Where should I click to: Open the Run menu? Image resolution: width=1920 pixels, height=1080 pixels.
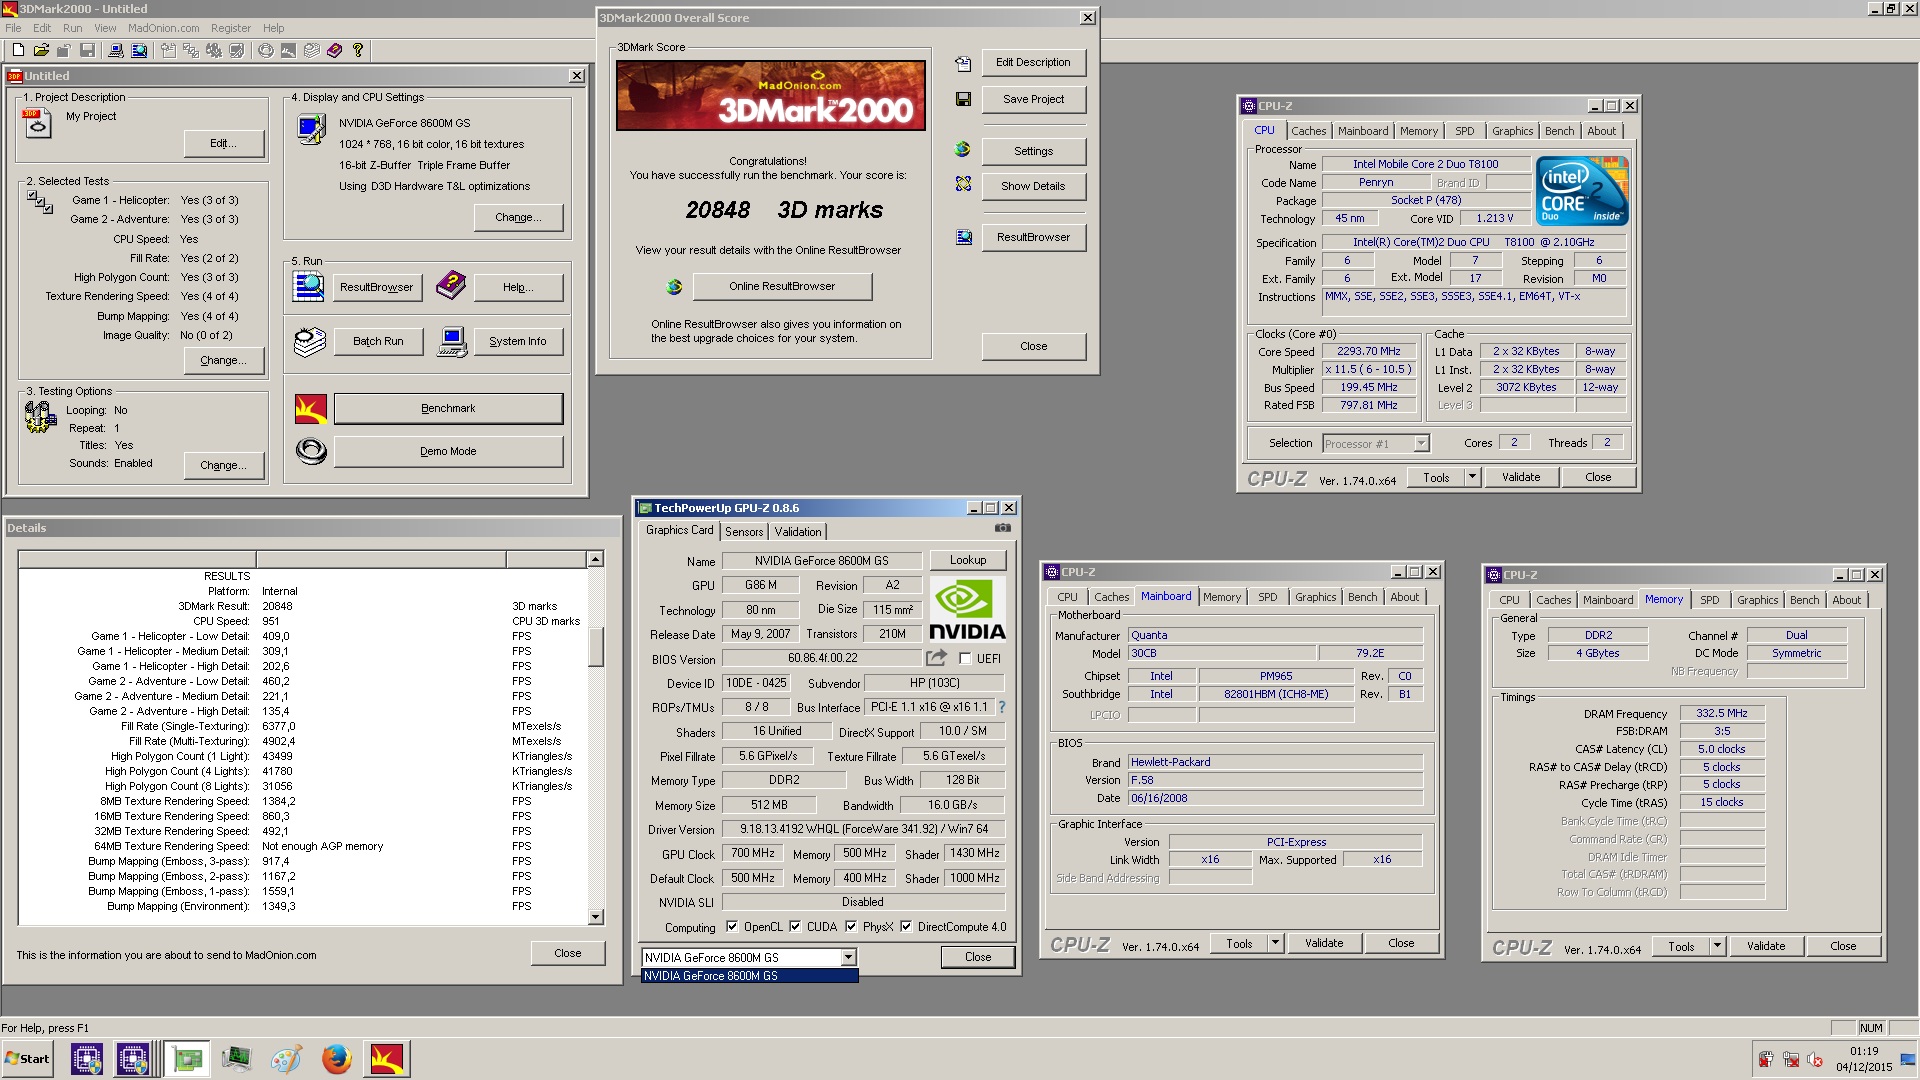click(72, 28)
